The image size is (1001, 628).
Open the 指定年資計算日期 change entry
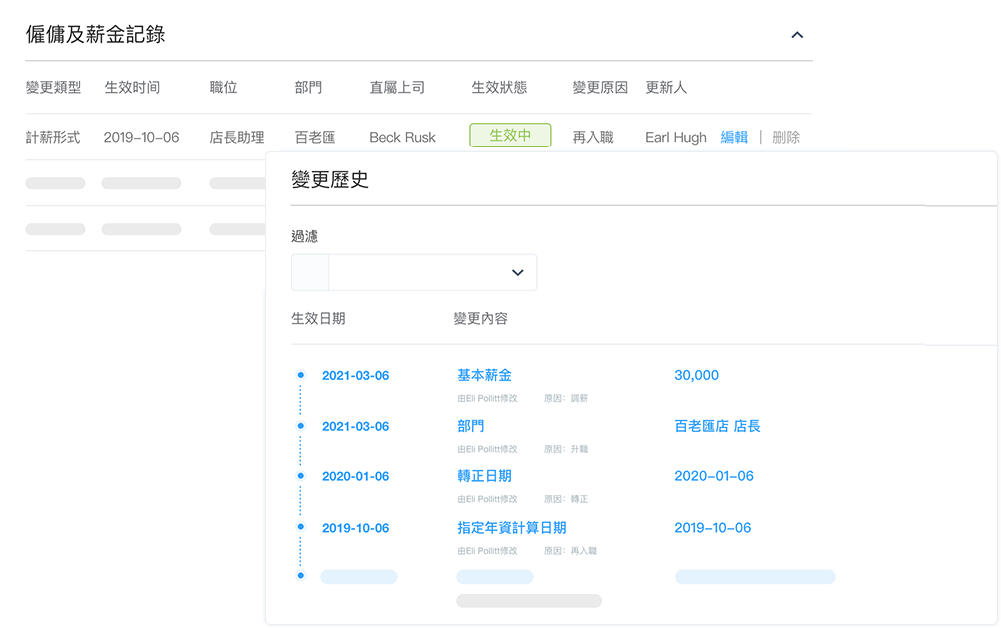(x=512, y=528)
